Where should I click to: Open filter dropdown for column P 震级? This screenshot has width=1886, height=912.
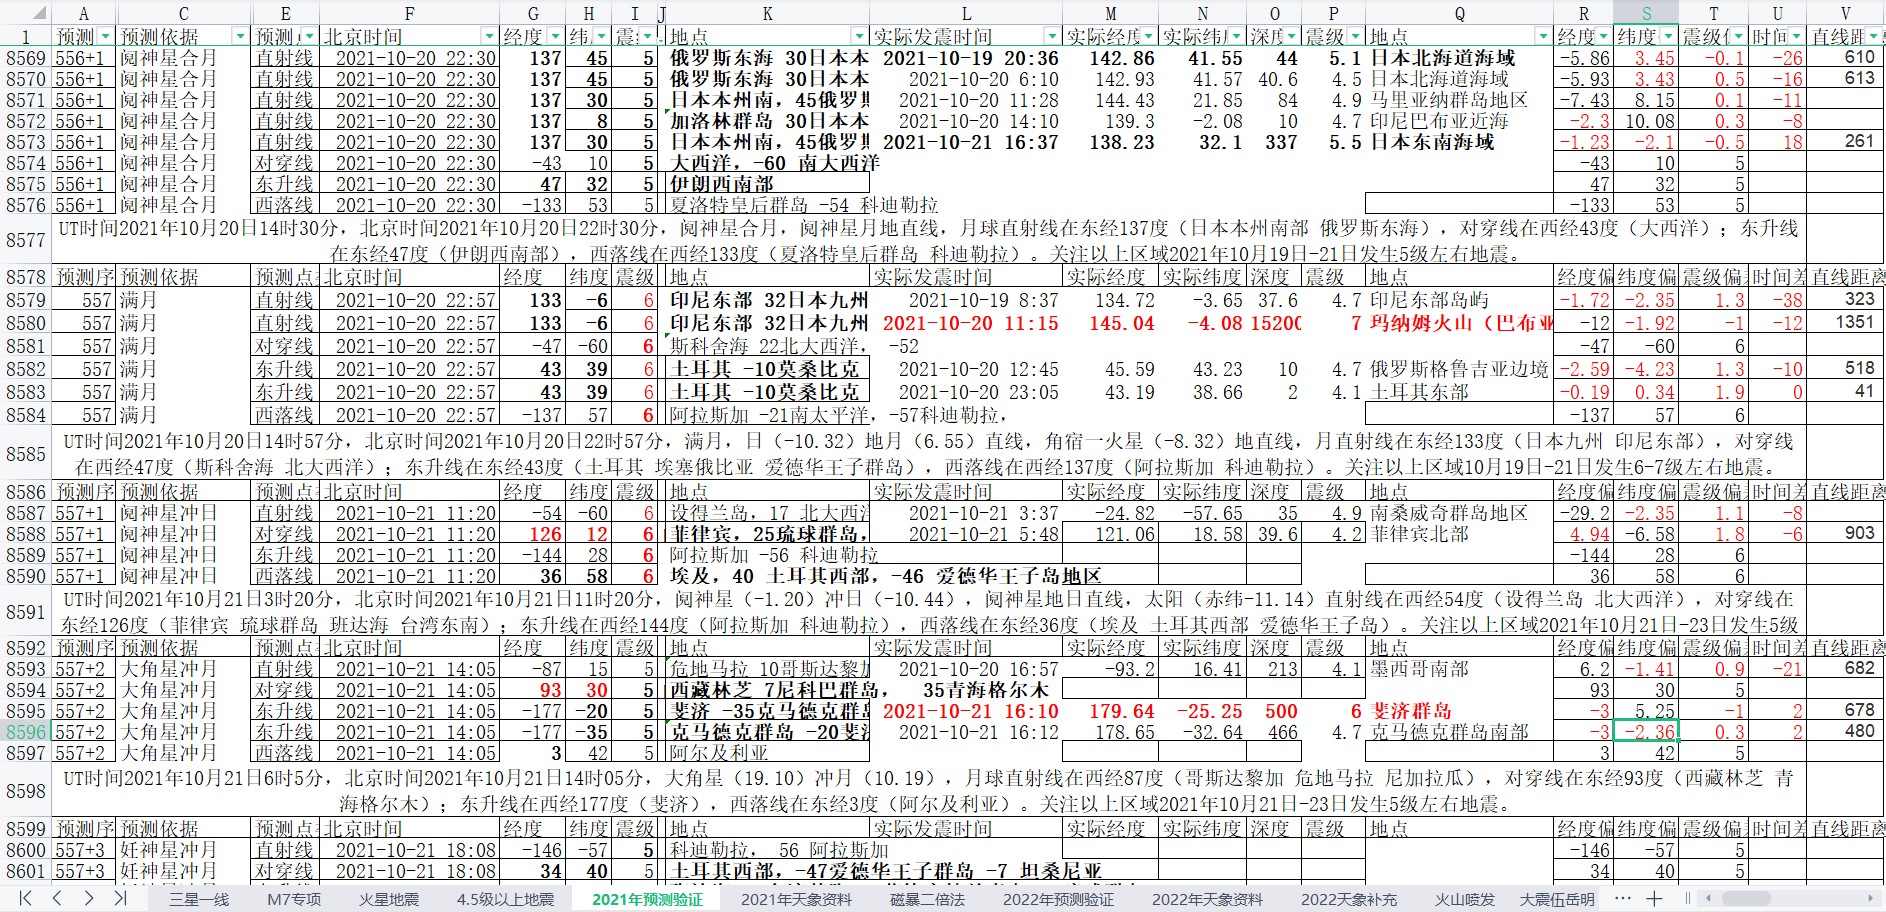pos(1354,37)
